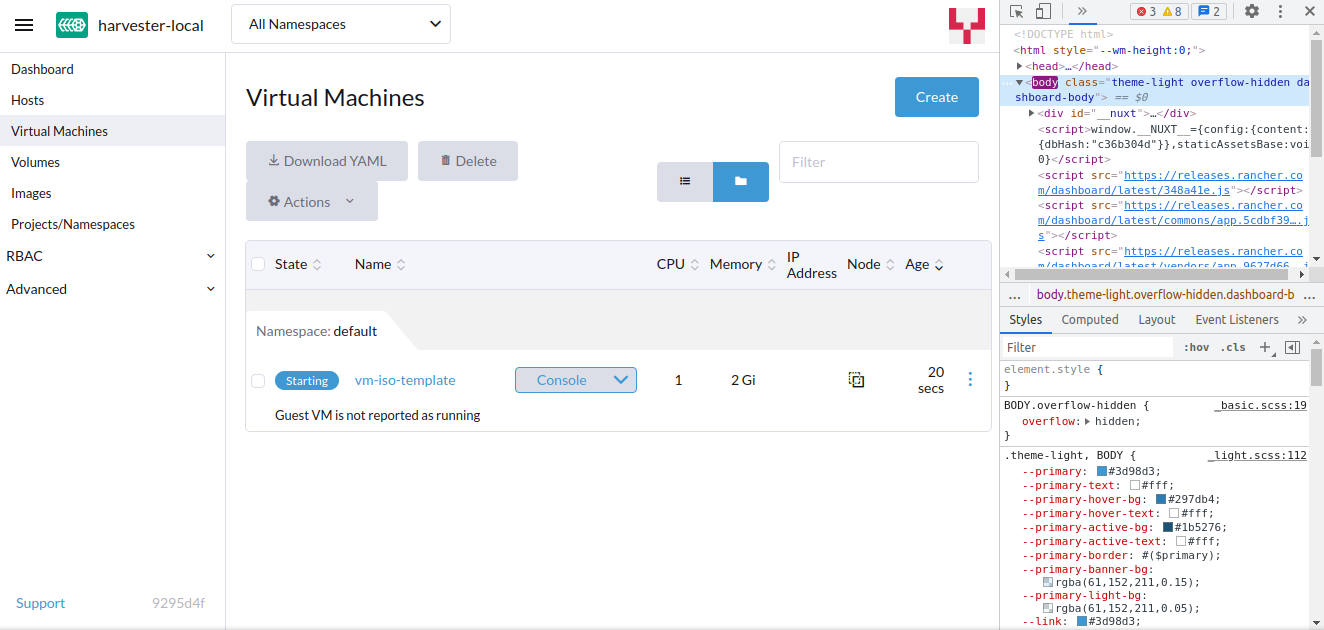The height and width of the screenshot is (630, 1324).
Task: Open DevTools customize three-dot menu
Action: 1280,12
